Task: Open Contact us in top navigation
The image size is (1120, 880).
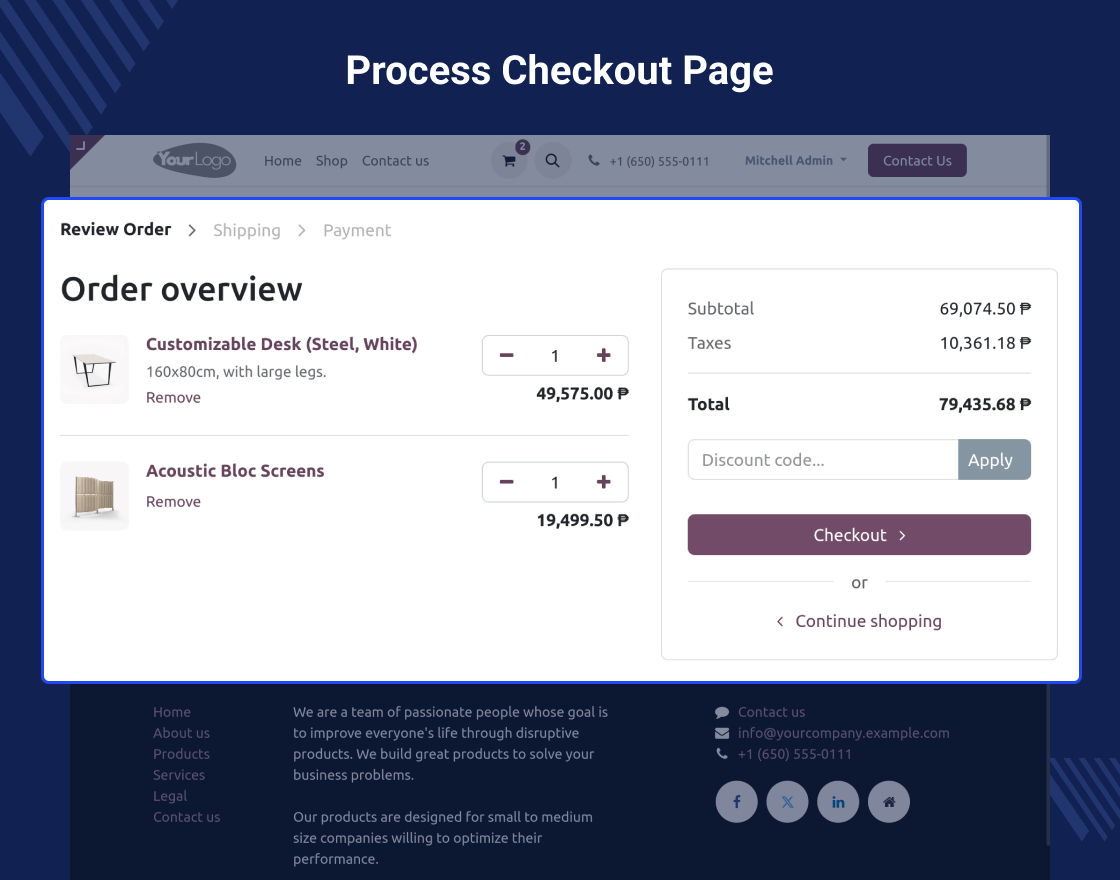Action: 395,161
